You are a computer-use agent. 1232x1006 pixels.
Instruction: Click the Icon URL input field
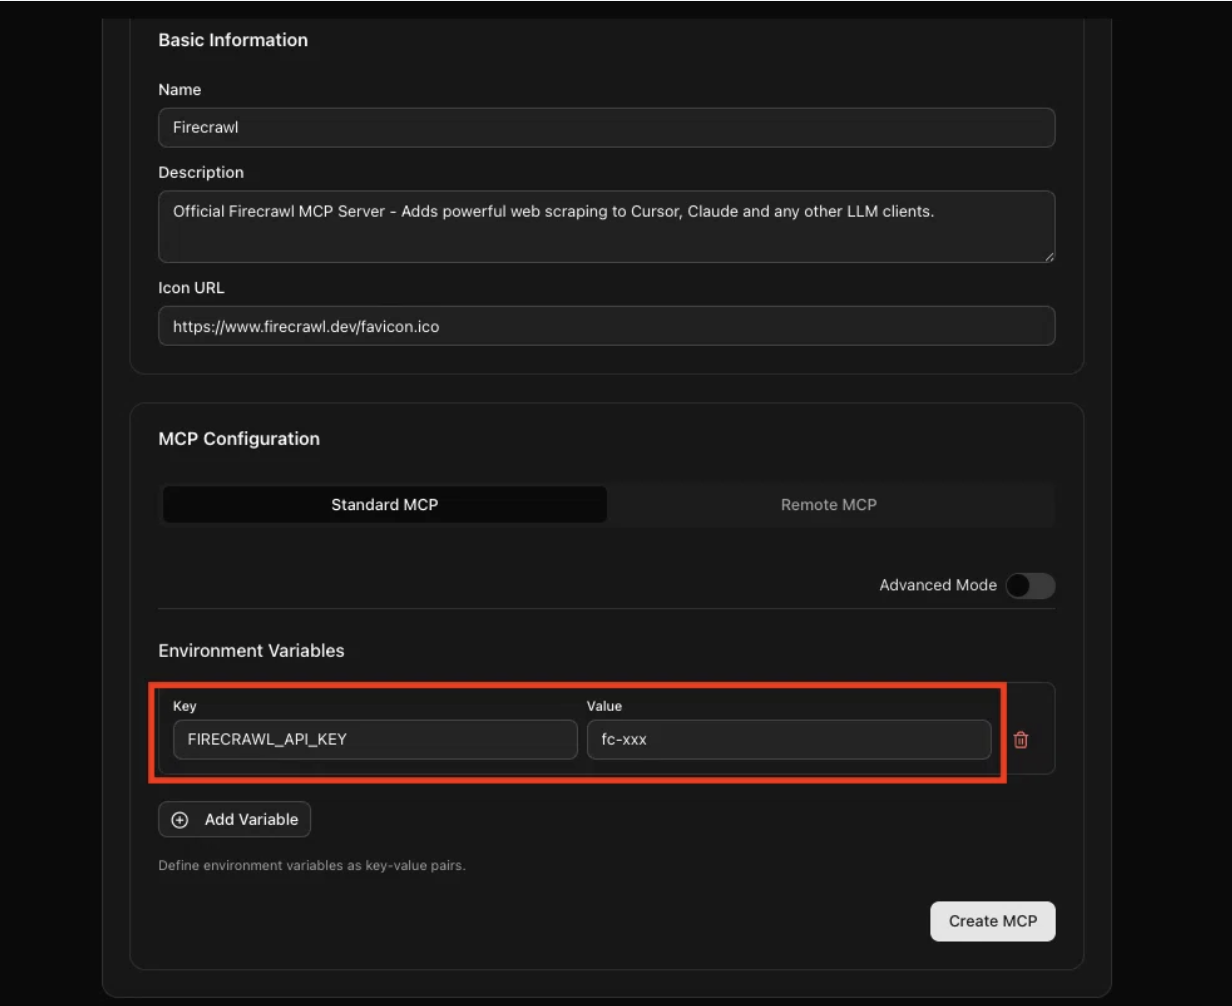coord(607,326)
